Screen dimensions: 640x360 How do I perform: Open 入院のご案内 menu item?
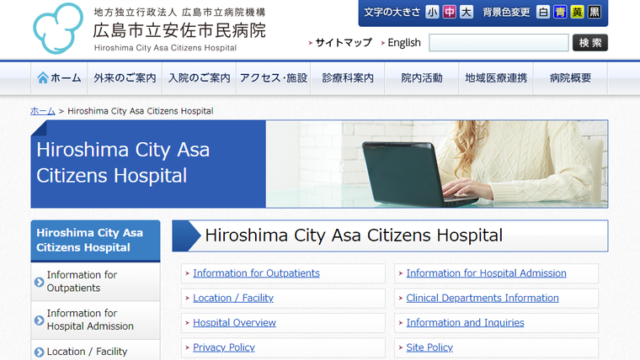(x=199, y=78)
